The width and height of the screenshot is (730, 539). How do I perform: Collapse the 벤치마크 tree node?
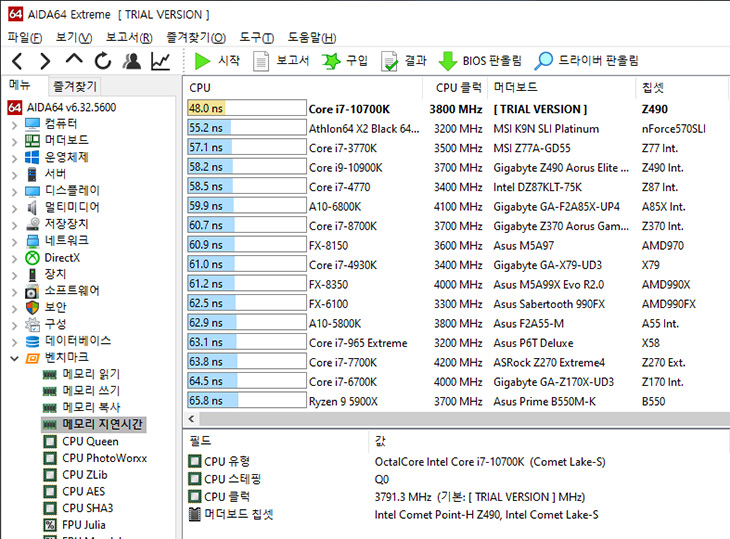14,358
